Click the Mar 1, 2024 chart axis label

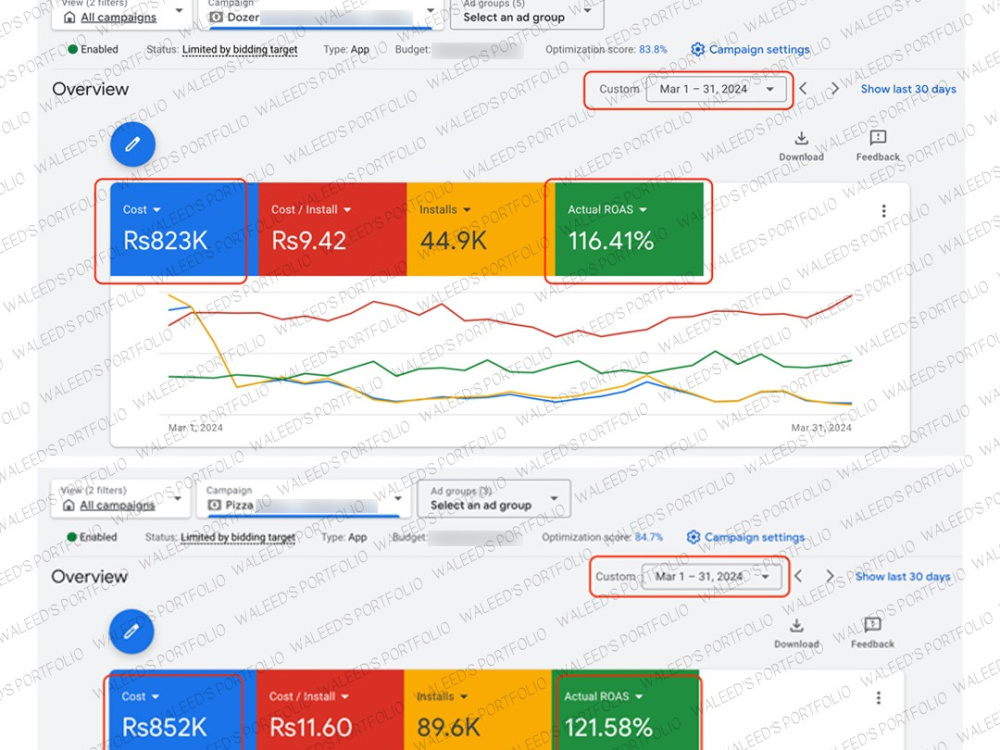tap(195, 428)
